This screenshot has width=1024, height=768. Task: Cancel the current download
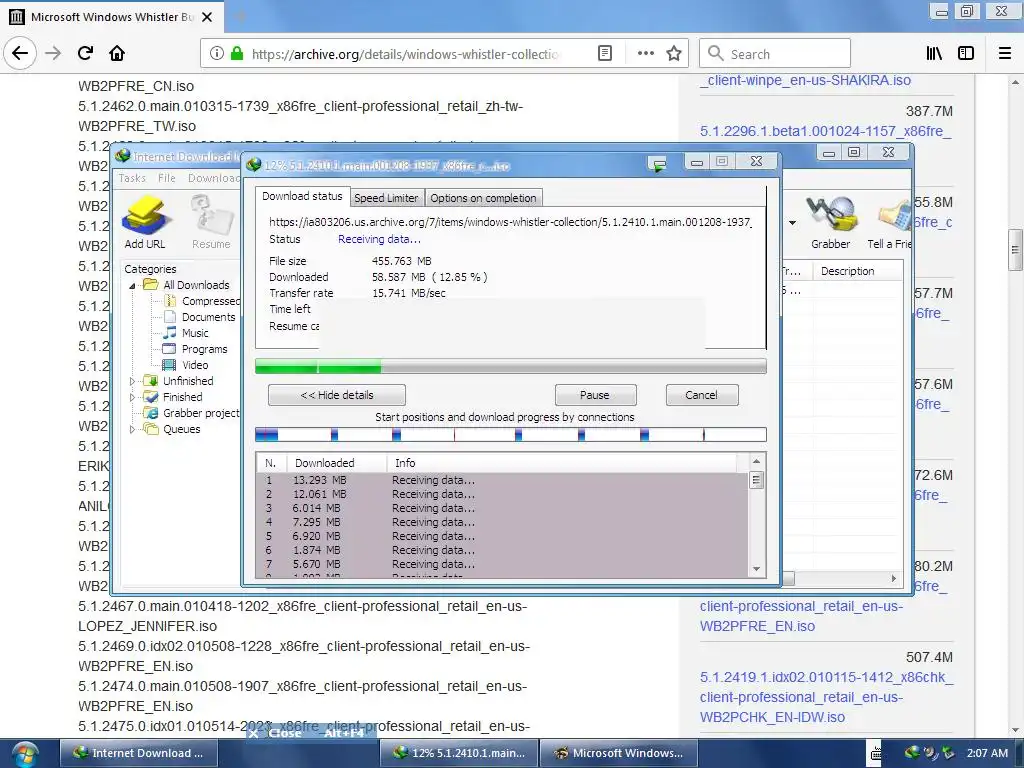[701, 395]
